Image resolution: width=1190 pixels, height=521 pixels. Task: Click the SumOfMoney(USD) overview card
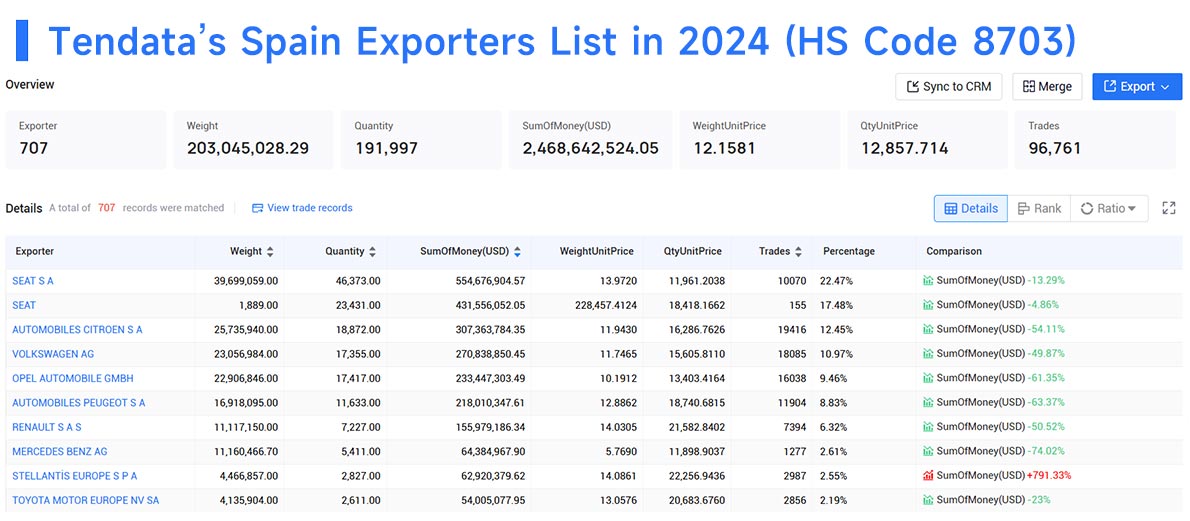coord(590,140)
